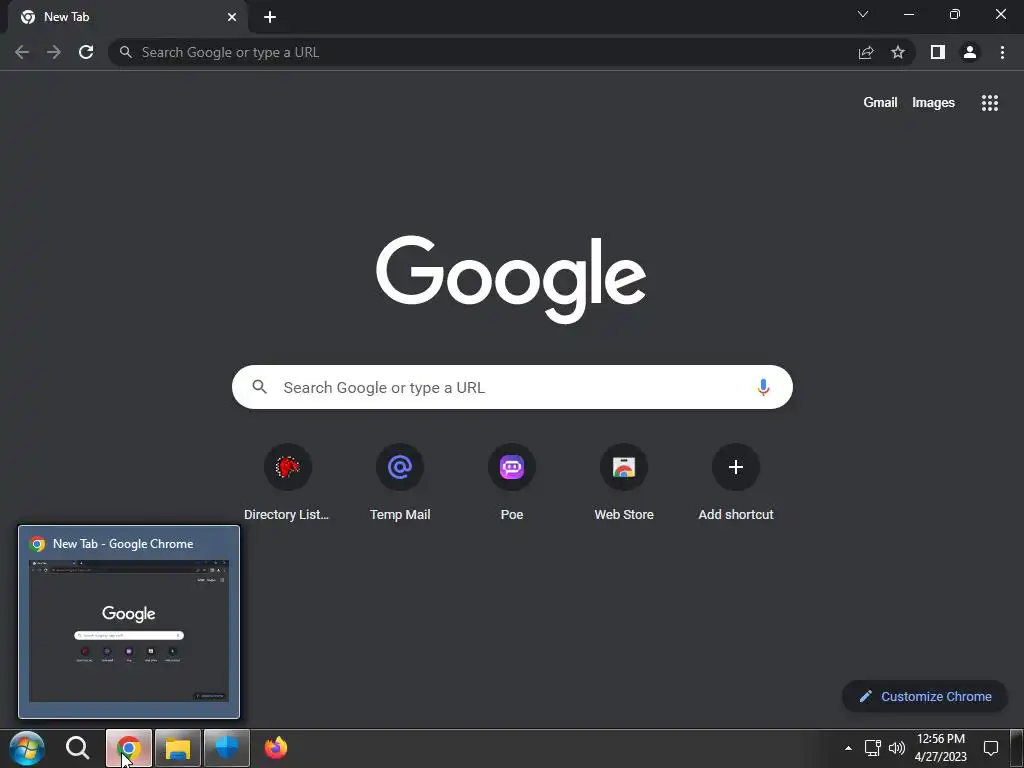Open the Web Store shortcut
Screen dimensions: 1024x768
coord(624,482)
